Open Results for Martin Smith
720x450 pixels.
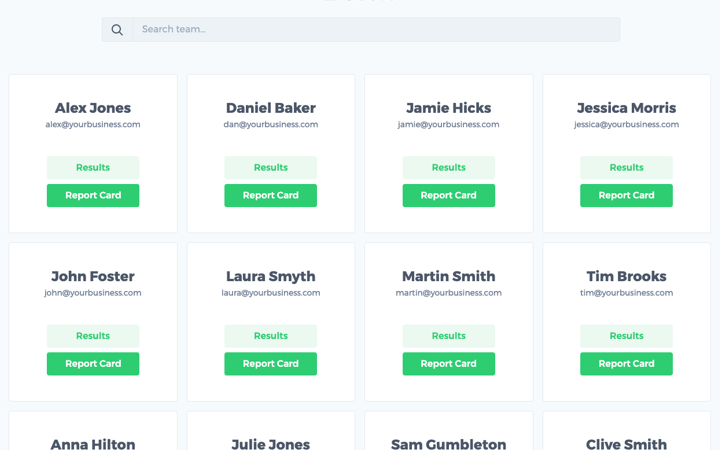coord(449,336)
